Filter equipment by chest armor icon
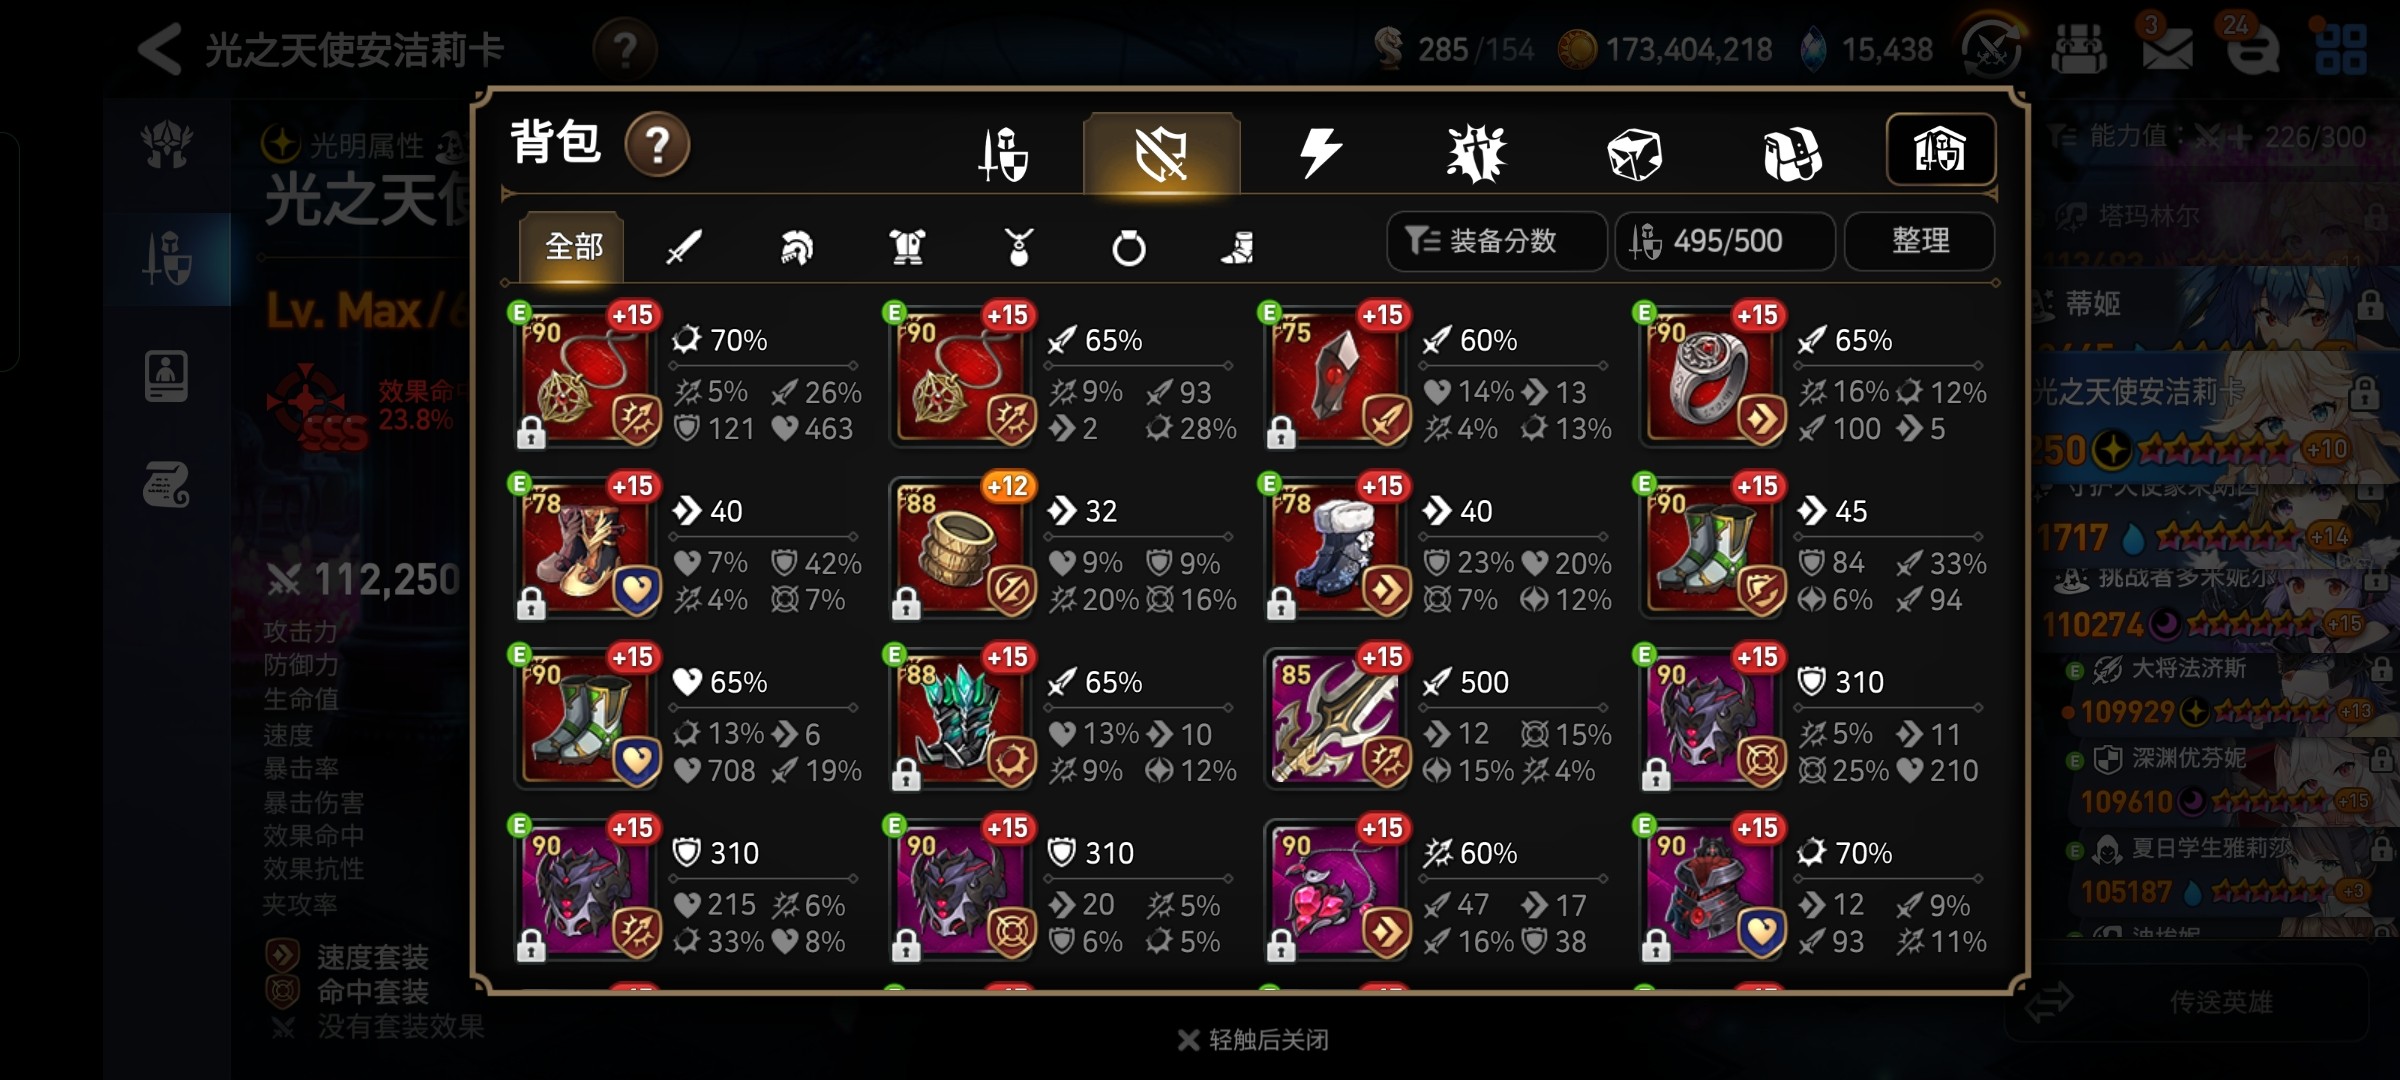Screen dimensions: 2400x1080 (907, 246)
